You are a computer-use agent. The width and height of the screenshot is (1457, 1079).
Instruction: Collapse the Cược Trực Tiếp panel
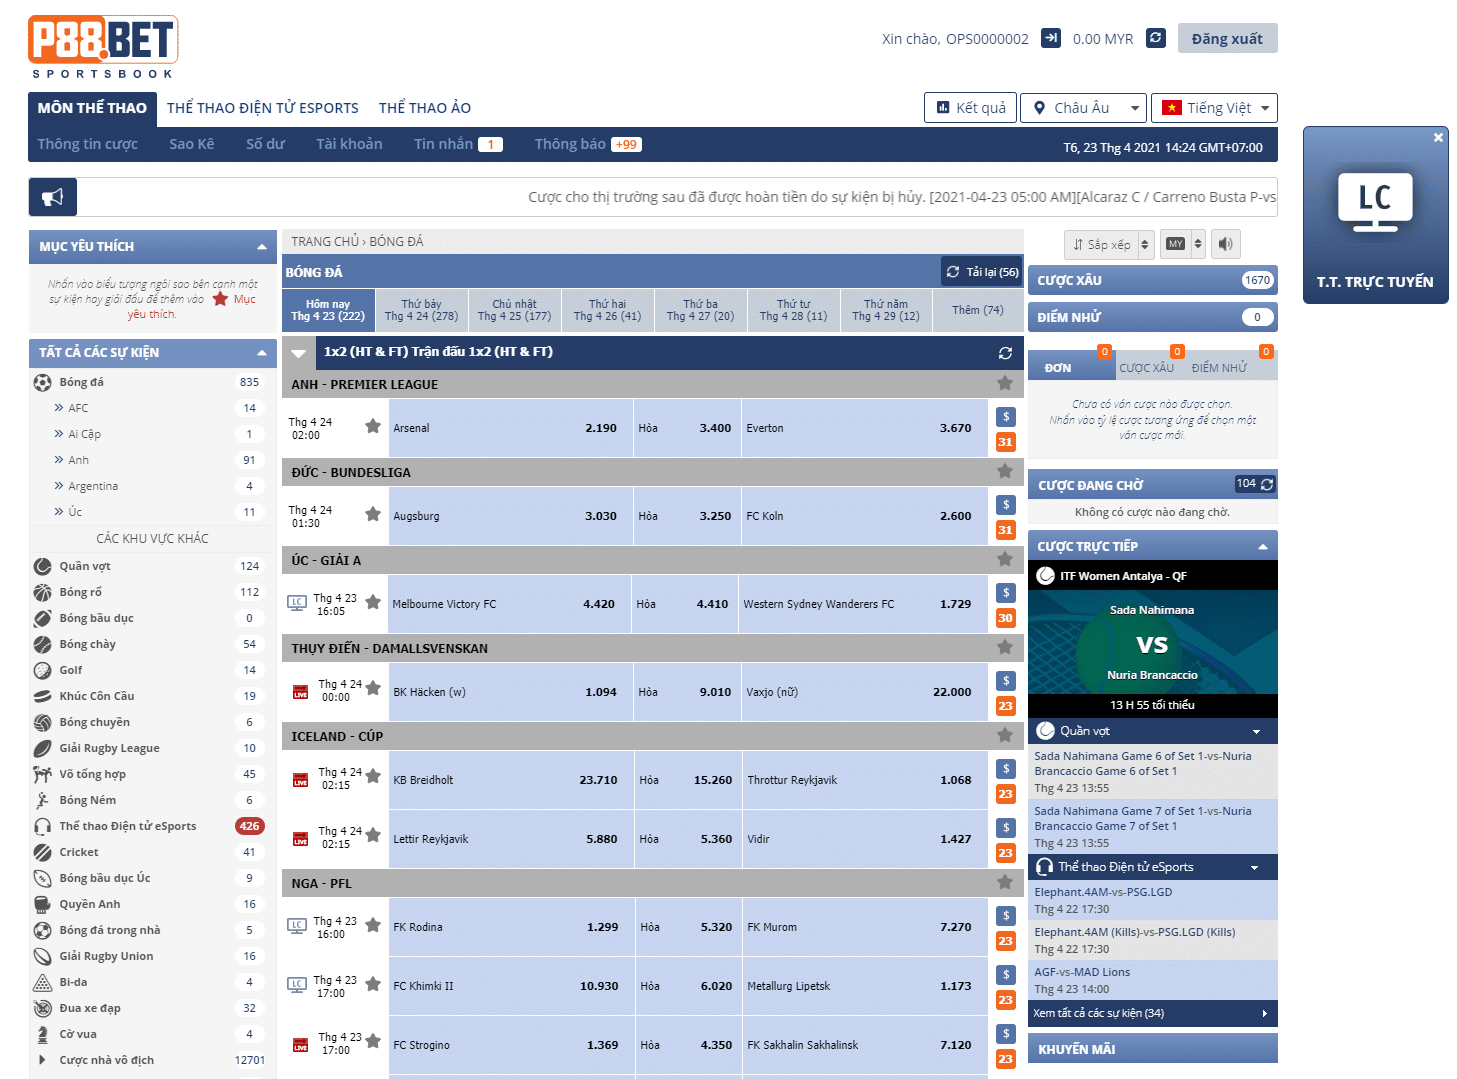1262,546
